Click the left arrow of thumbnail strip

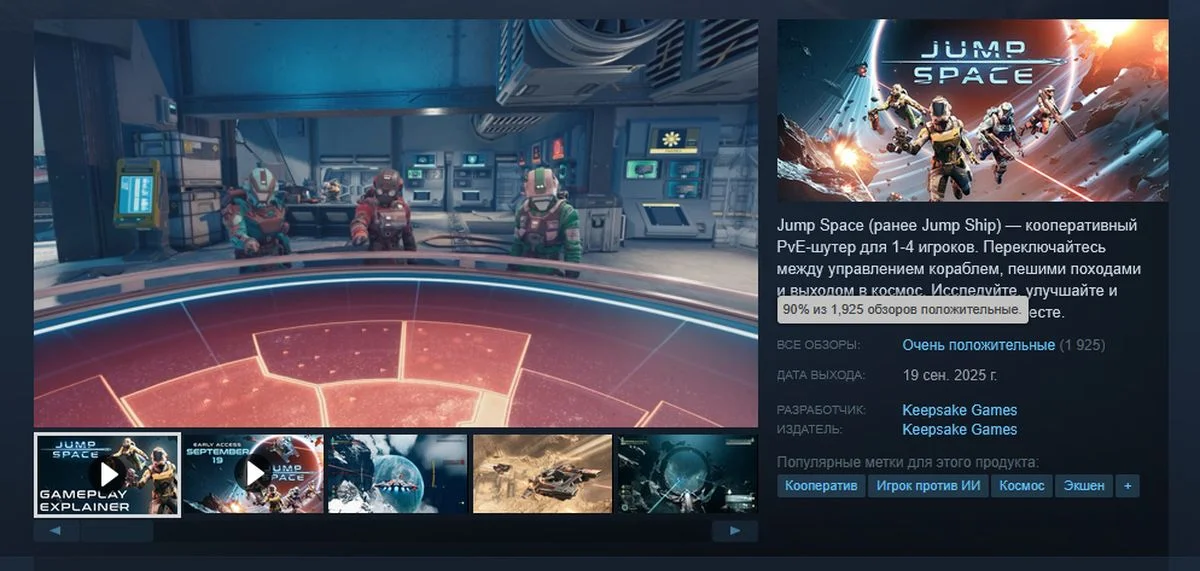(56, 531)
